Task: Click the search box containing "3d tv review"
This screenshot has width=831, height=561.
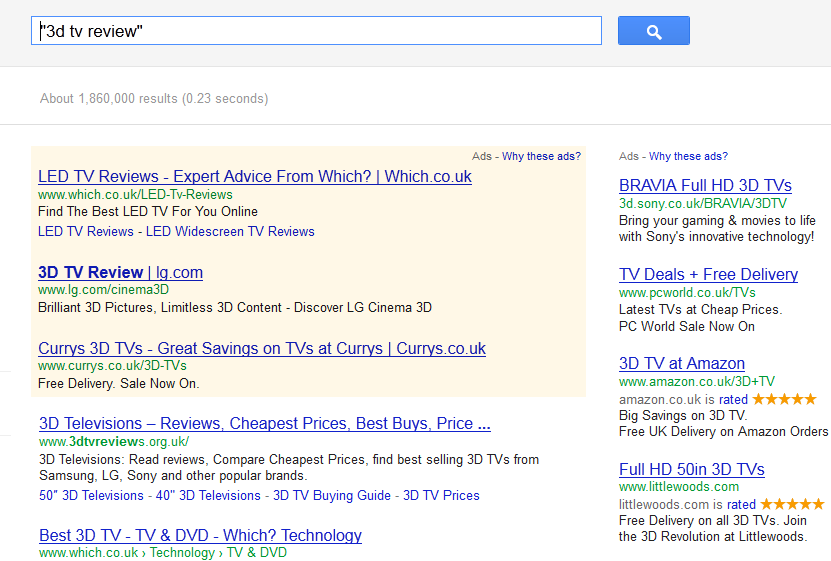Action: pos(316,31)
